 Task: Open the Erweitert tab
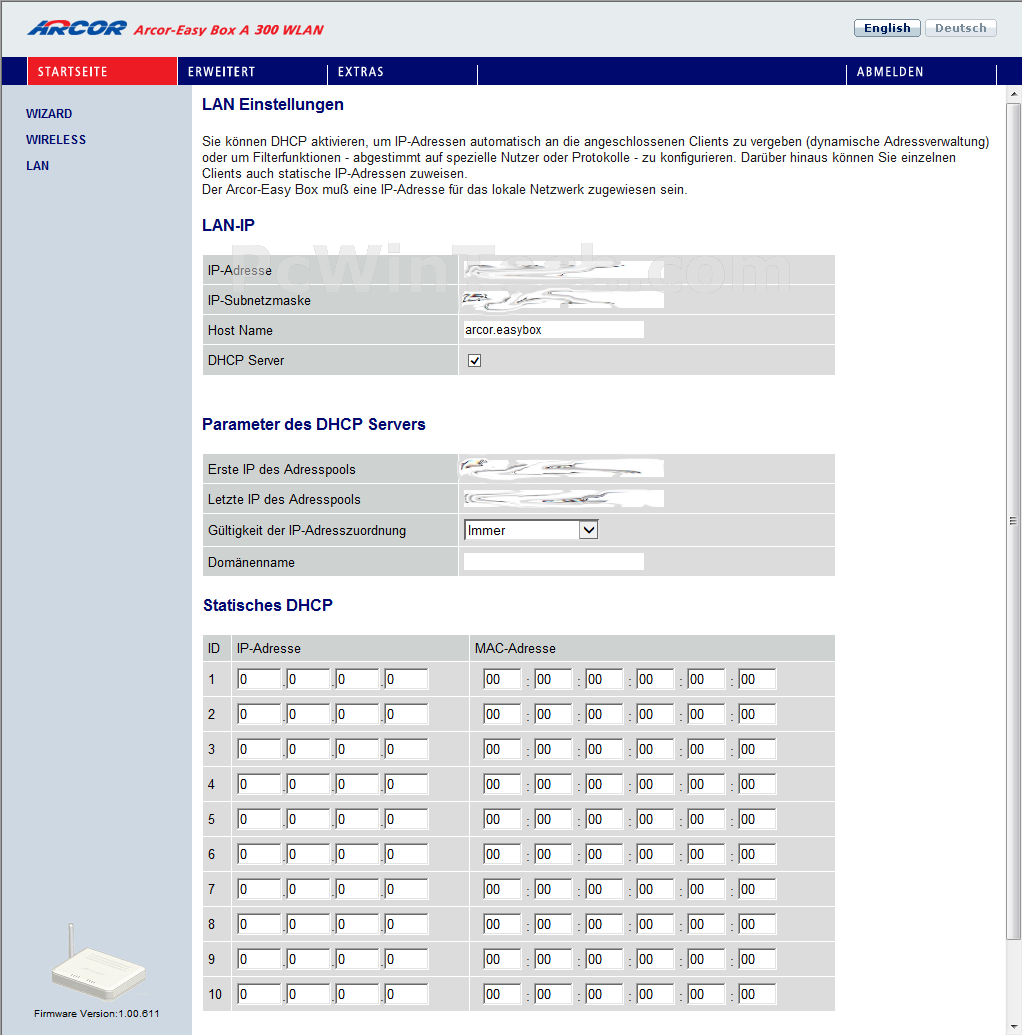(x=252, y=71)
